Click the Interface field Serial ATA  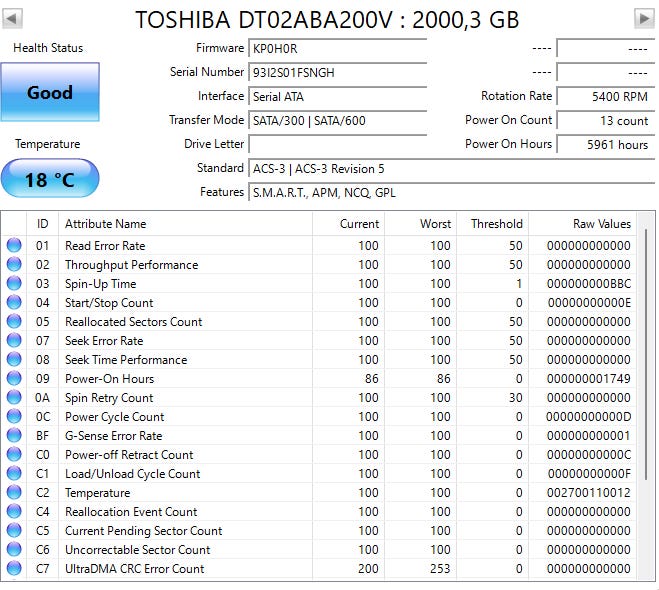[x=338, y=97]
